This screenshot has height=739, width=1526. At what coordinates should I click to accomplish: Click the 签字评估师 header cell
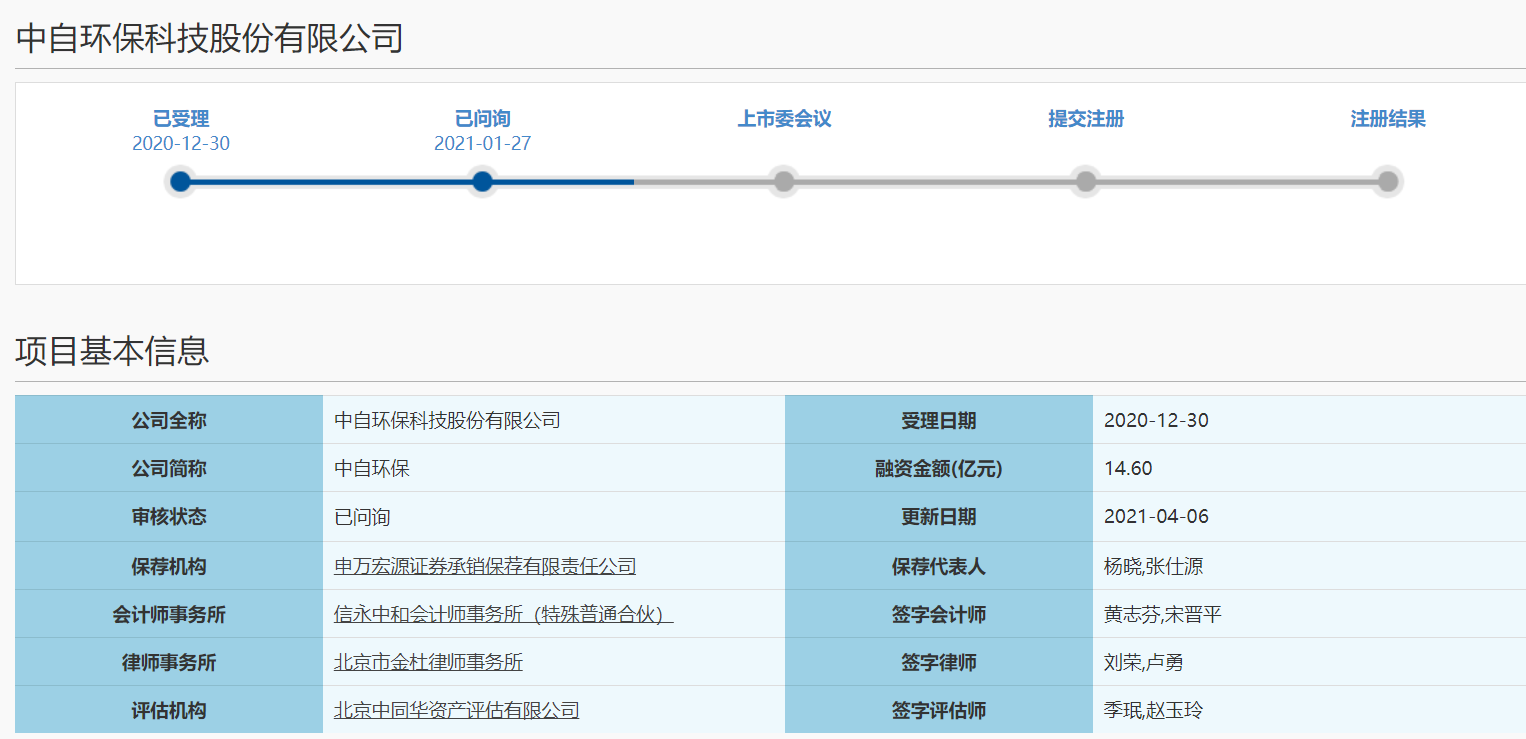click(939, 710)
